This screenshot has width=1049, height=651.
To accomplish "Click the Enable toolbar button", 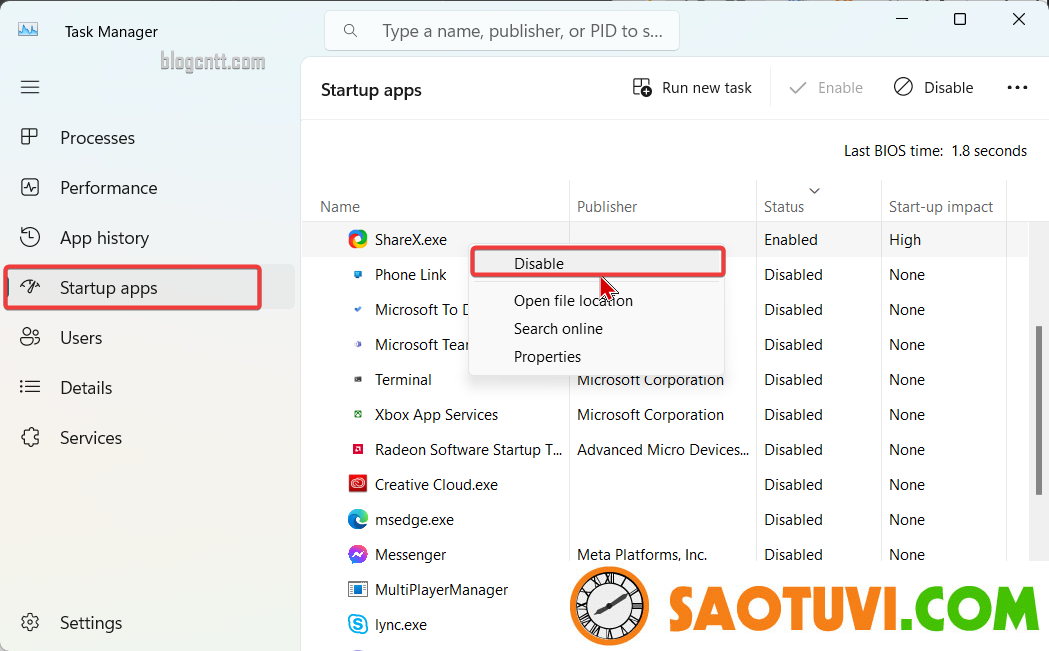I will click(x=826, y=88).
